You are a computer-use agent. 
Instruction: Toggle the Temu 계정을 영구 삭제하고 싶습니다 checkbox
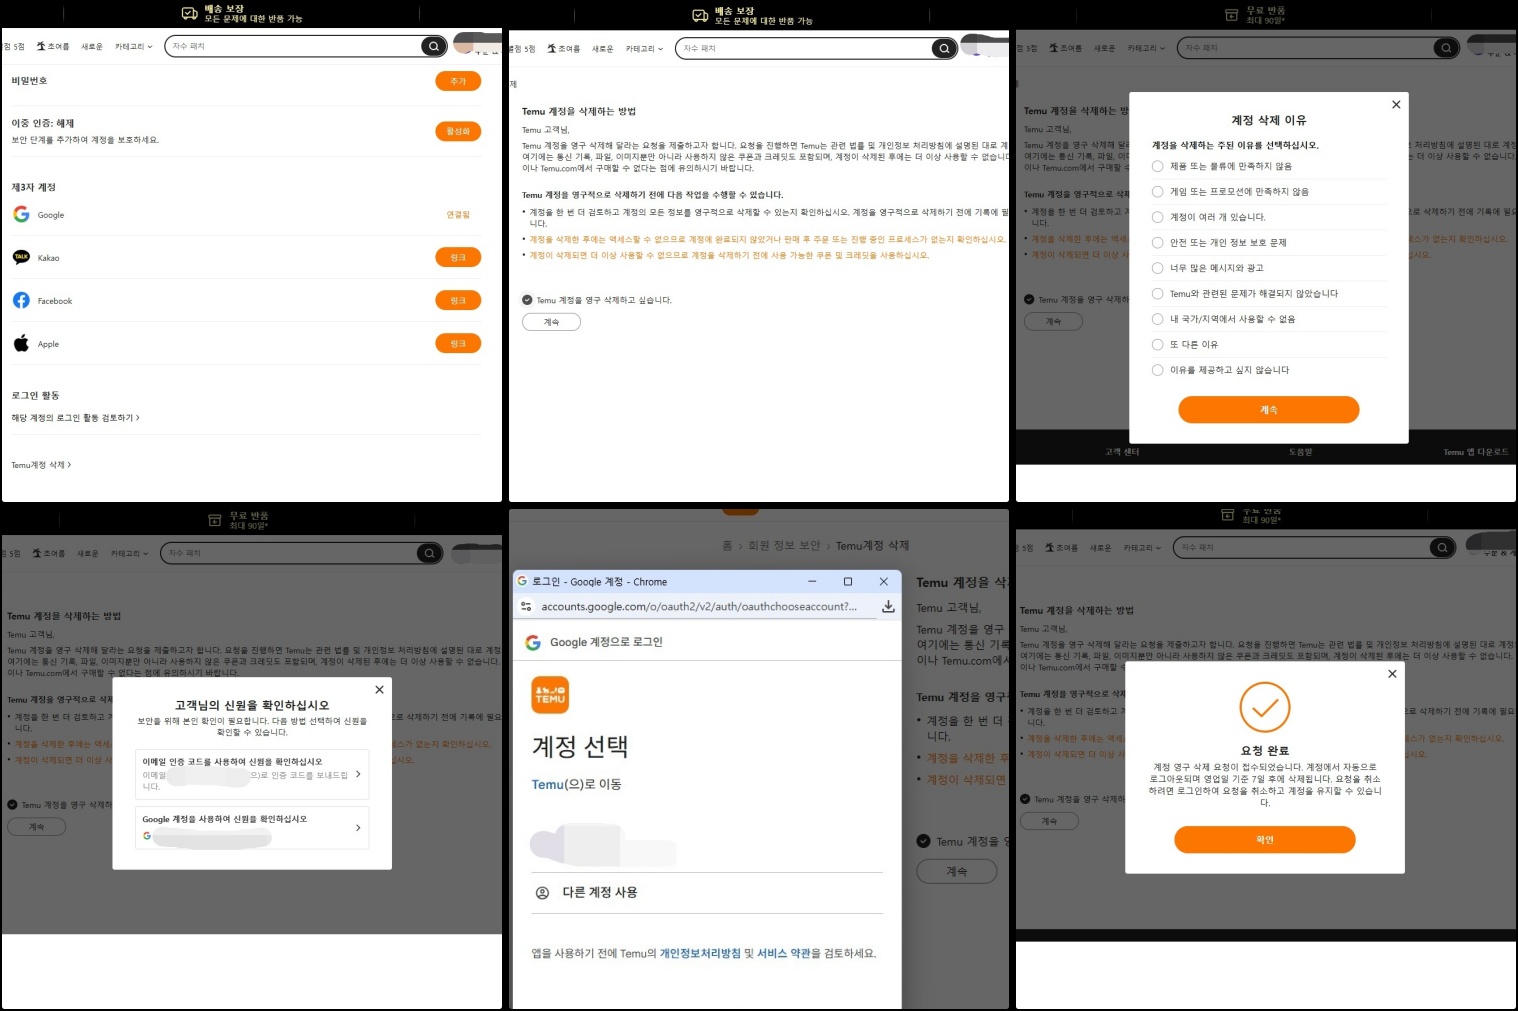(527, 300)
